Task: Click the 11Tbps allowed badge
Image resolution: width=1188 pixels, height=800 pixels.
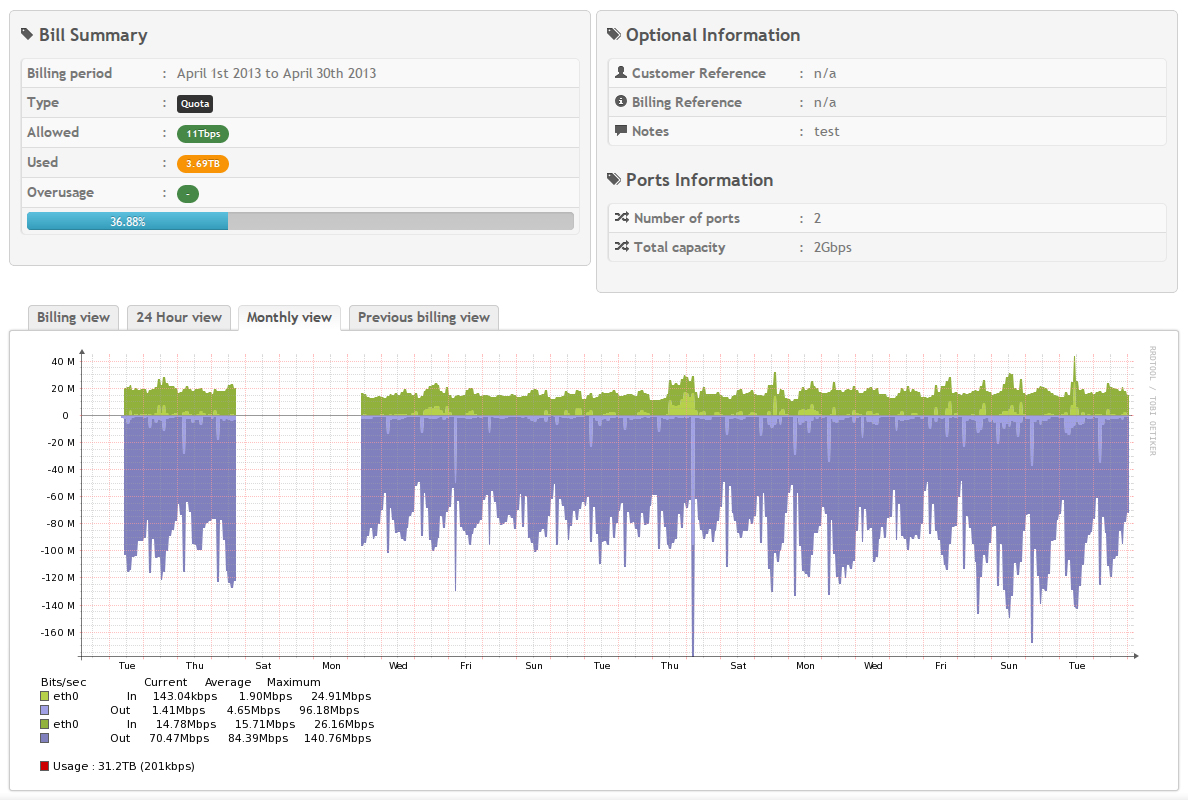Action: pyautogui.click(x=203, y=133)
